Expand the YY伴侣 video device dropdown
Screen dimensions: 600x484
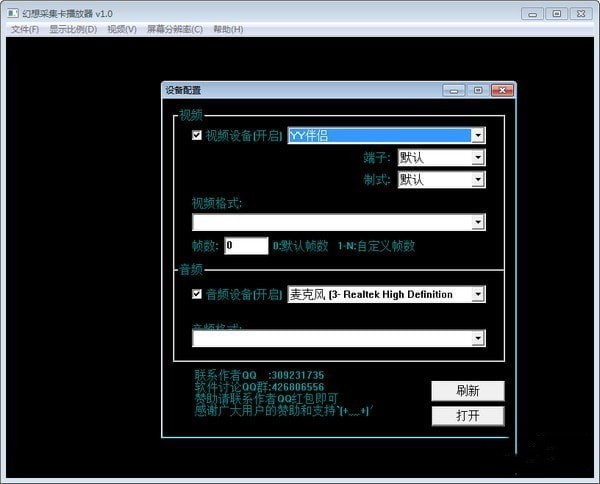[478, 135]
